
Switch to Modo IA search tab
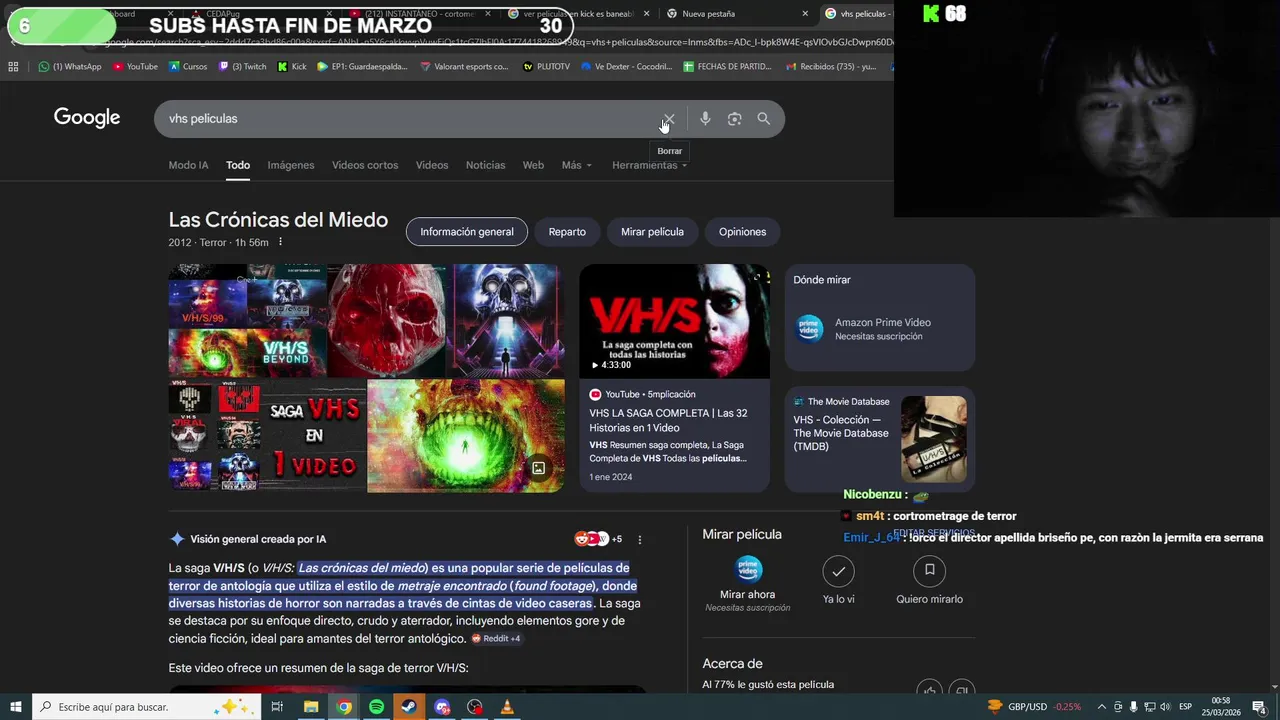click(x=188, y=165)
